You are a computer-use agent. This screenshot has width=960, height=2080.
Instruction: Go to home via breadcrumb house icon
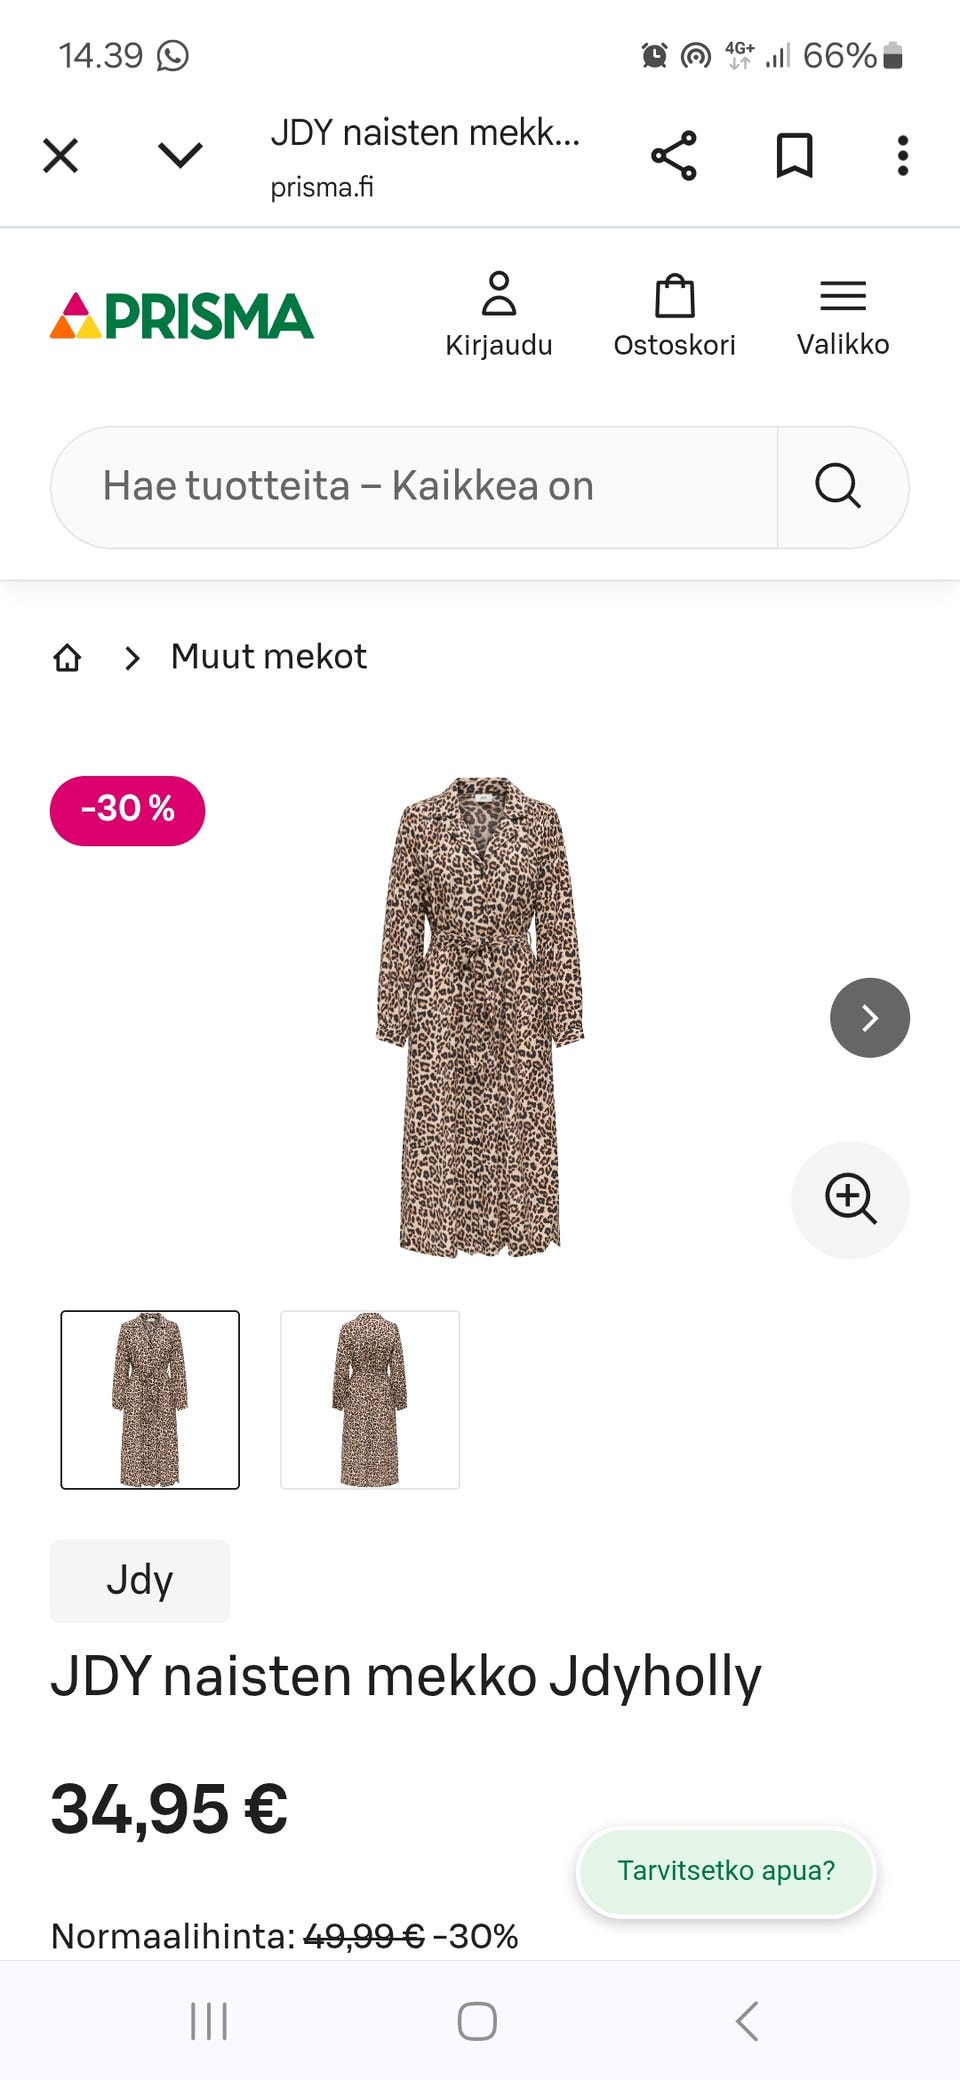click(67, 658)
